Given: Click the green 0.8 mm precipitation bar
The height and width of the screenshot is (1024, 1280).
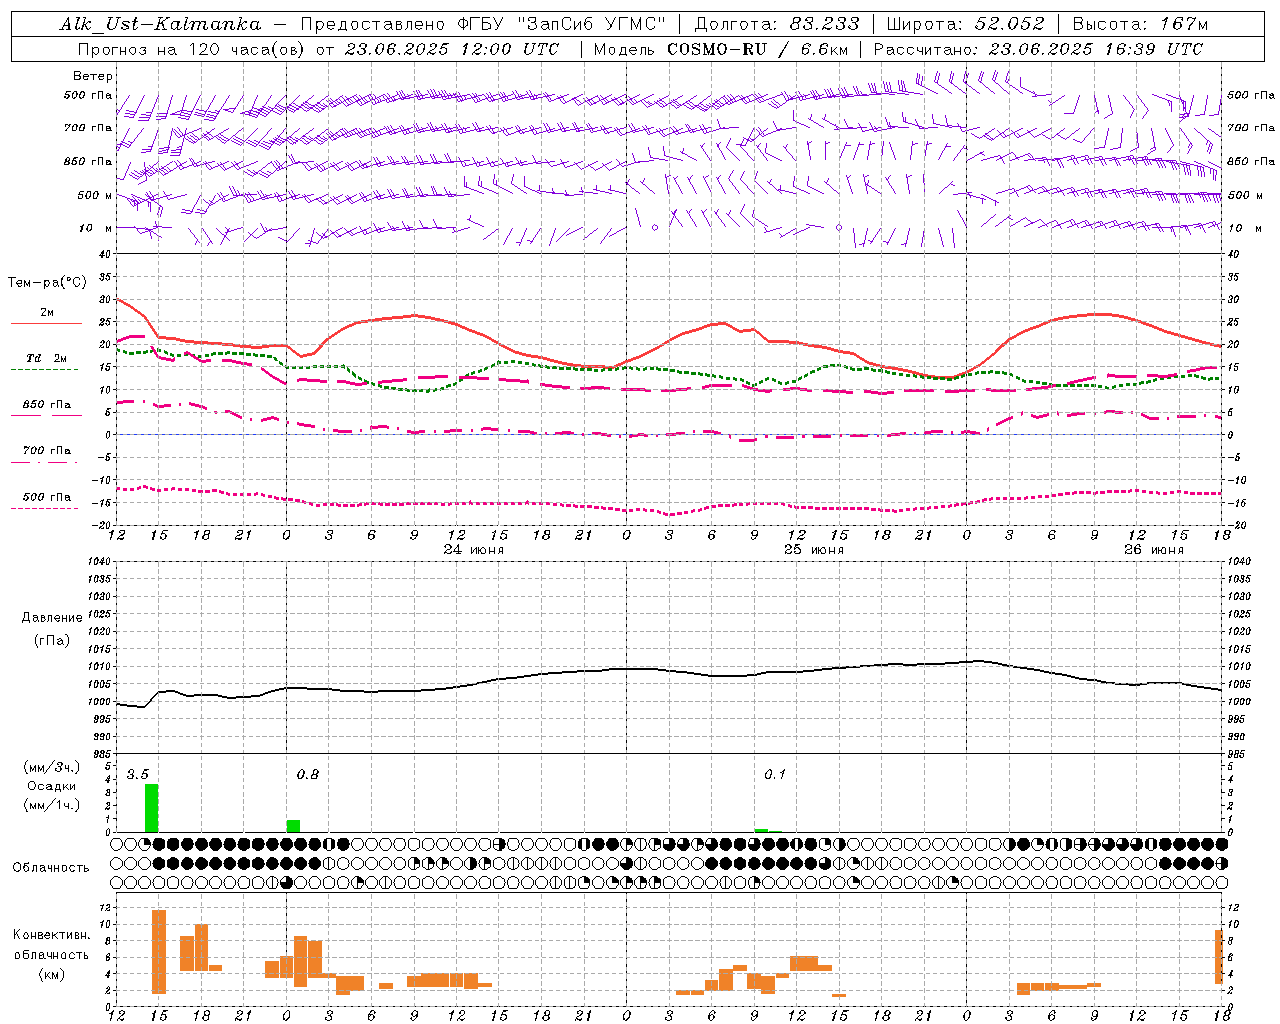Looking at the screenshot, I should click(293, 826).
